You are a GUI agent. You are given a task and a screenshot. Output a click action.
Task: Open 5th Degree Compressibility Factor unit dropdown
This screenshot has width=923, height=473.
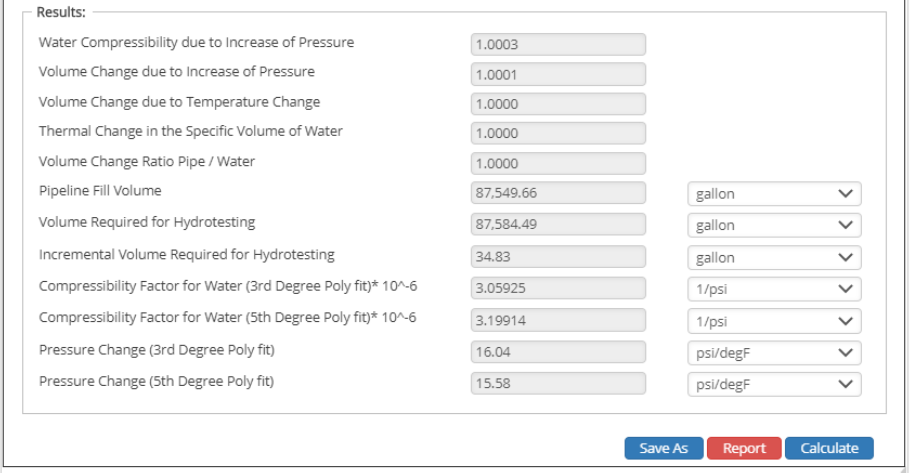[774, 321]
